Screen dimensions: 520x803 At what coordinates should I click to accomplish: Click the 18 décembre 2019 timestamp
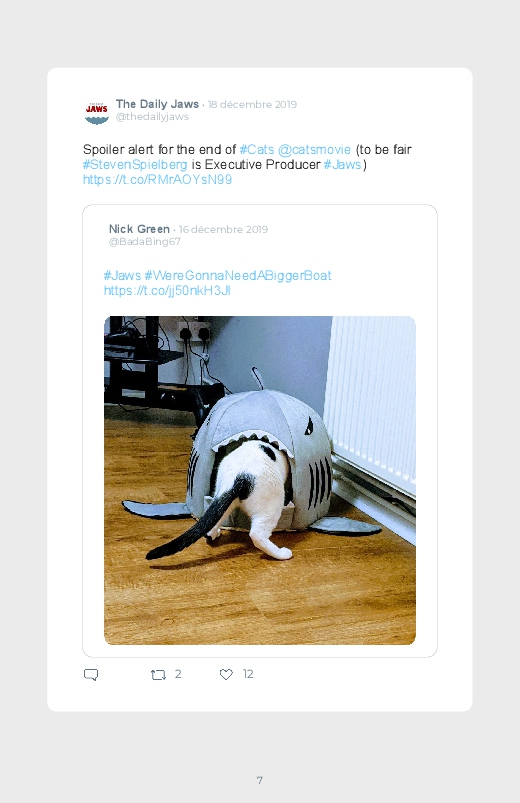click(252, 104)
